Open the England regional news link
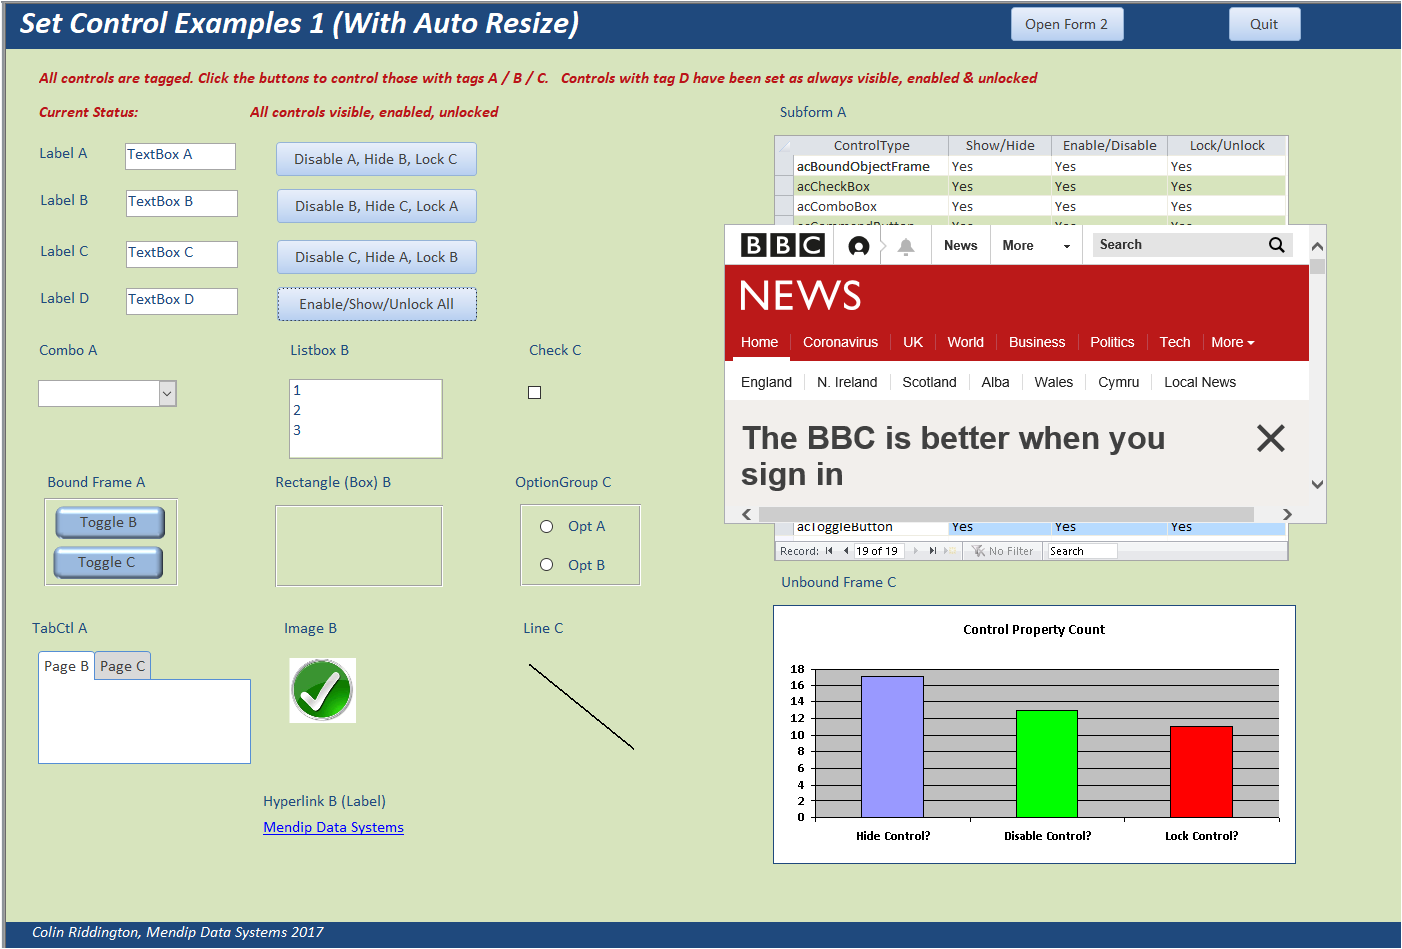The image size is (1402, 949). point(766,382)
